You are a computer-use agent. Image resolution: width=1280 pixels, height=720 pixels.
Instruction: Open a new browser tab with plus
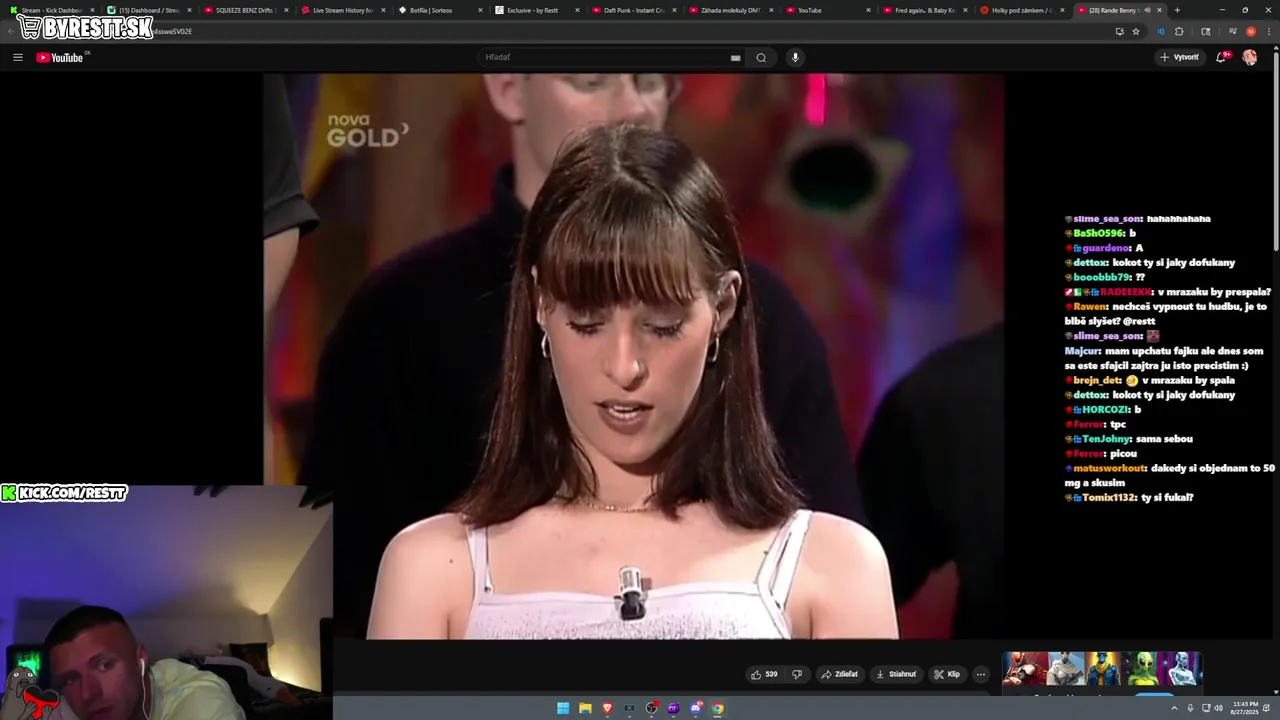pos(1177,10)
